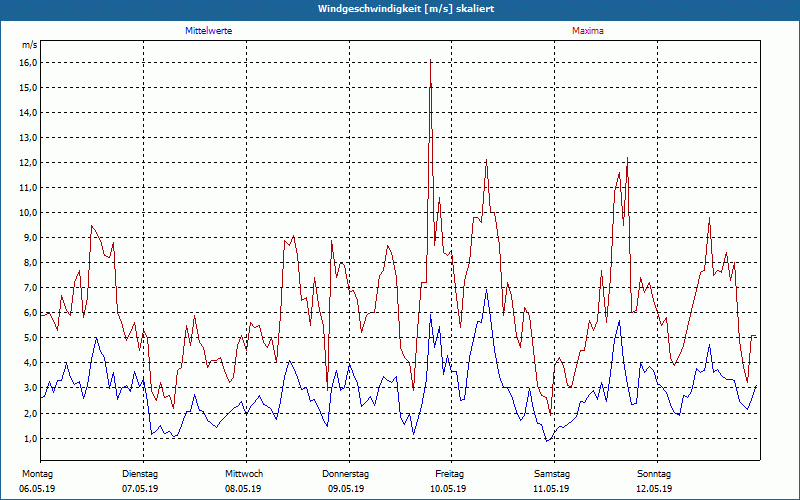The height and width of the screenshot is (500, 800).
Task: Select the 9,0 y-axis value
Action: coord(30,238)
